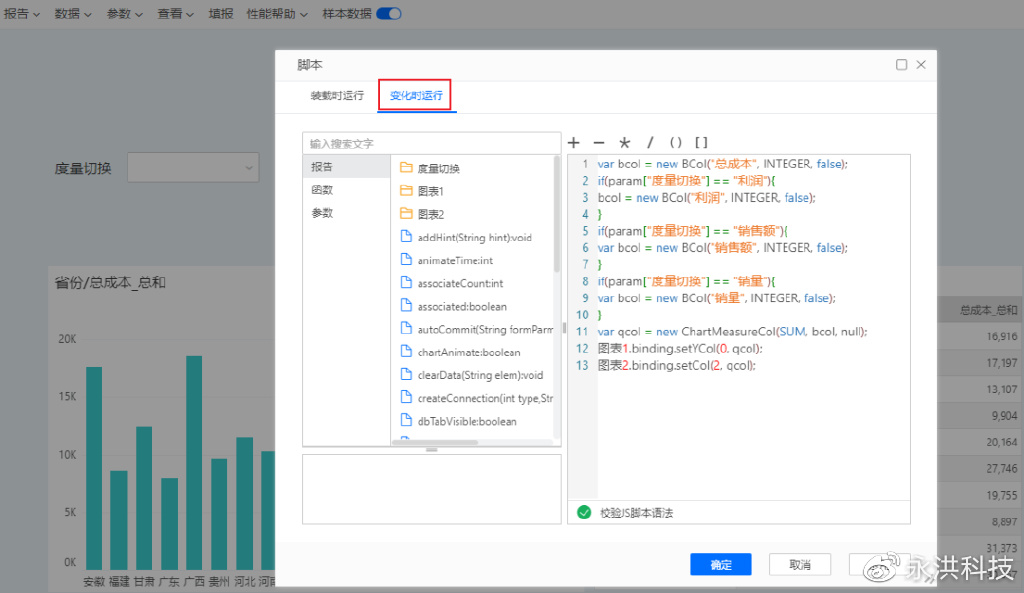Click the 输入搜索文字 search field
1024x593 pixels.
[430, 142]
